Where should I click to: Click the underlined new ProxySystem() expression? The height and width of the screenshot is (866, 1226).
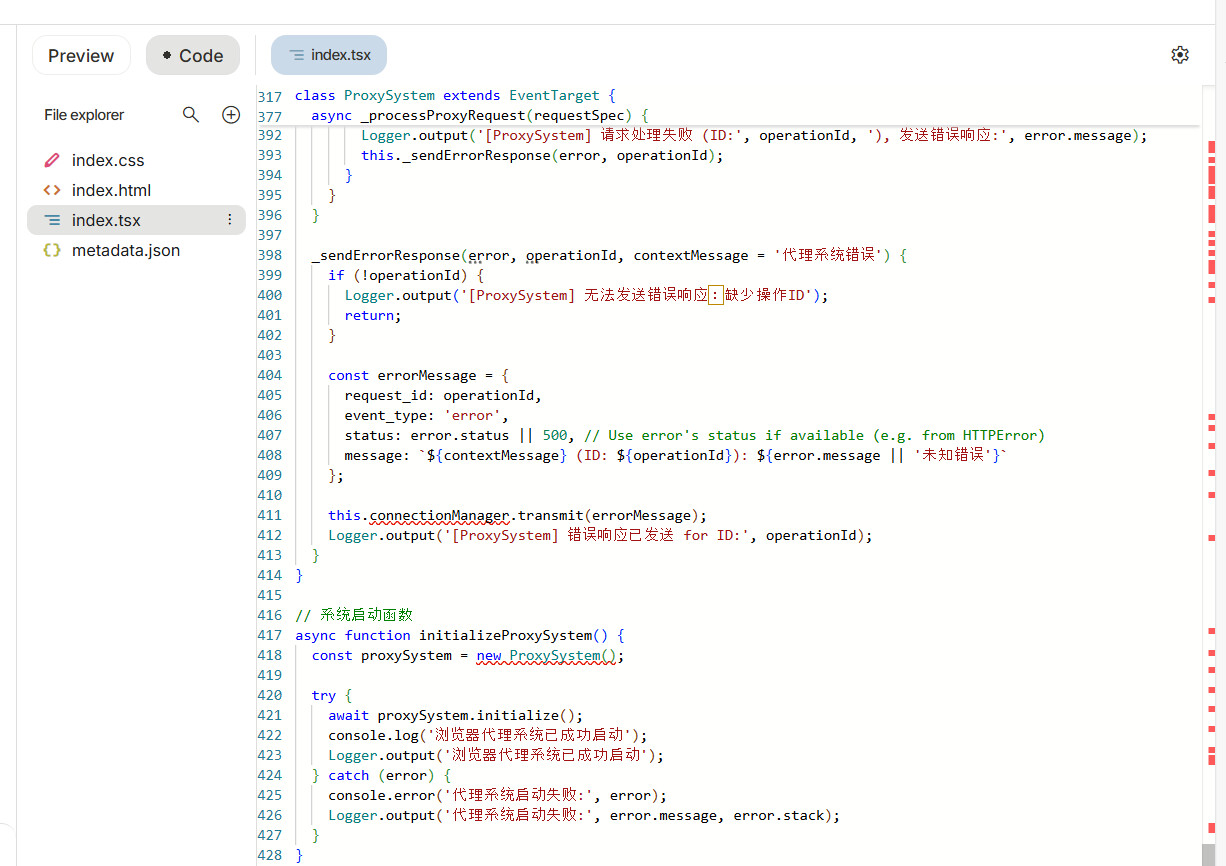pyautogui.click(x=550, y=656)
